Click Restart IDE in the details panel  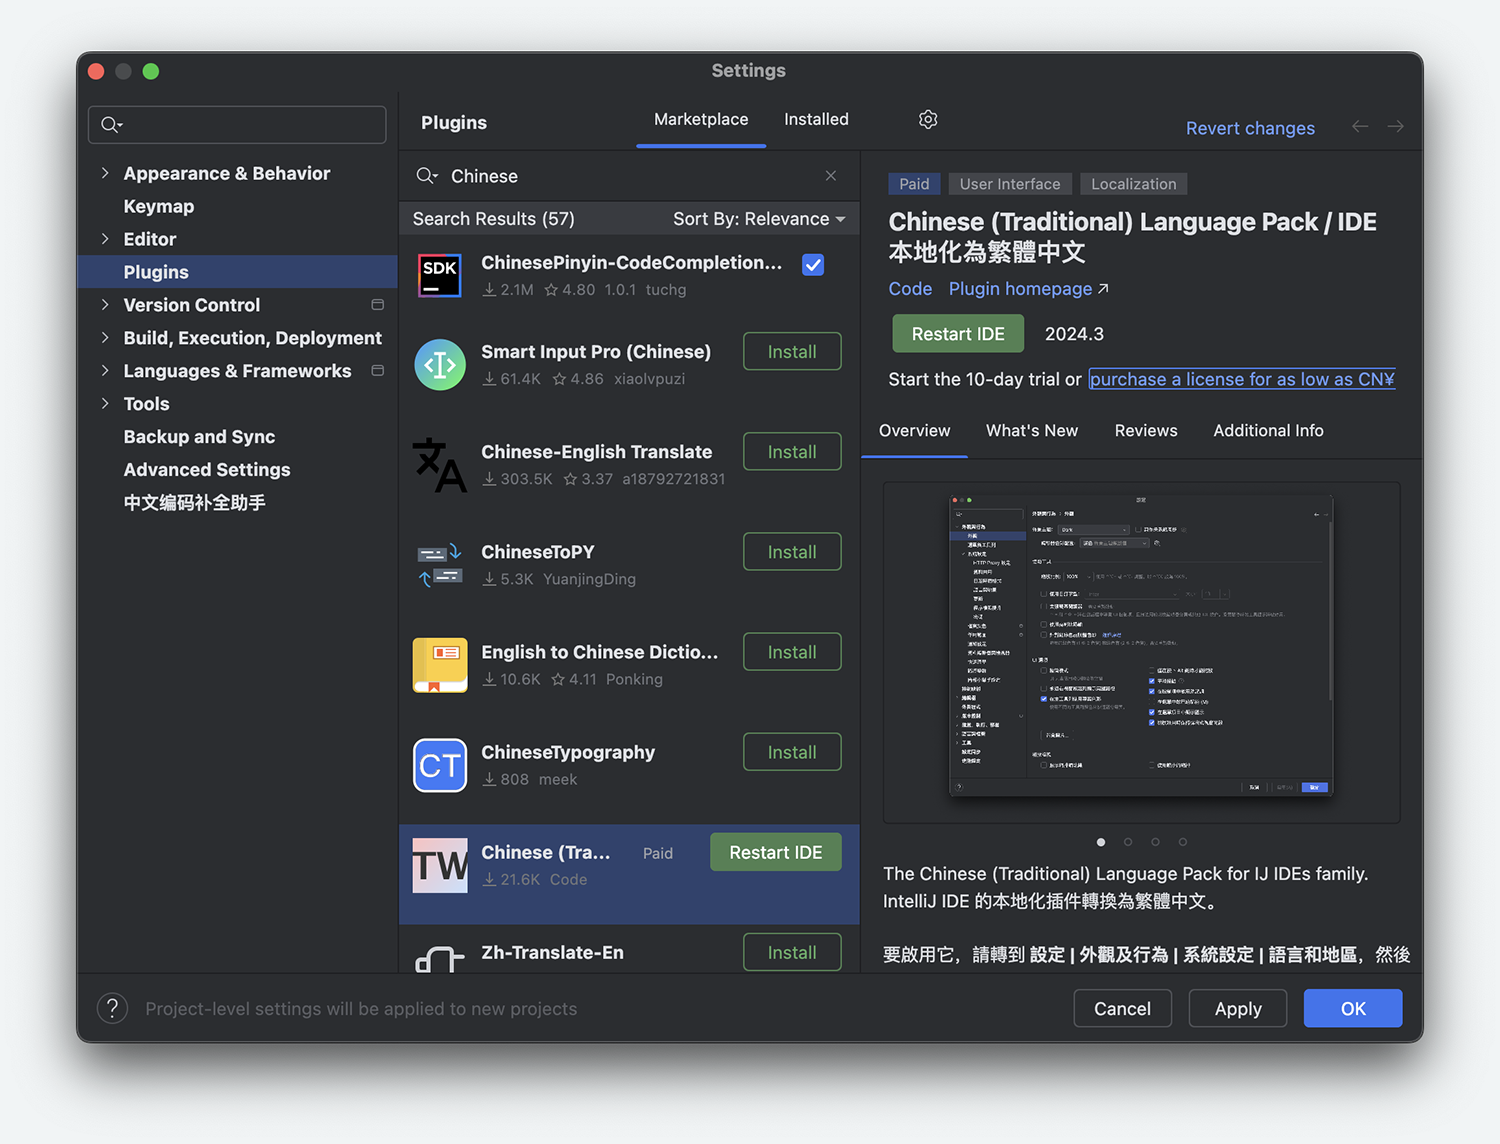point(958,334)
